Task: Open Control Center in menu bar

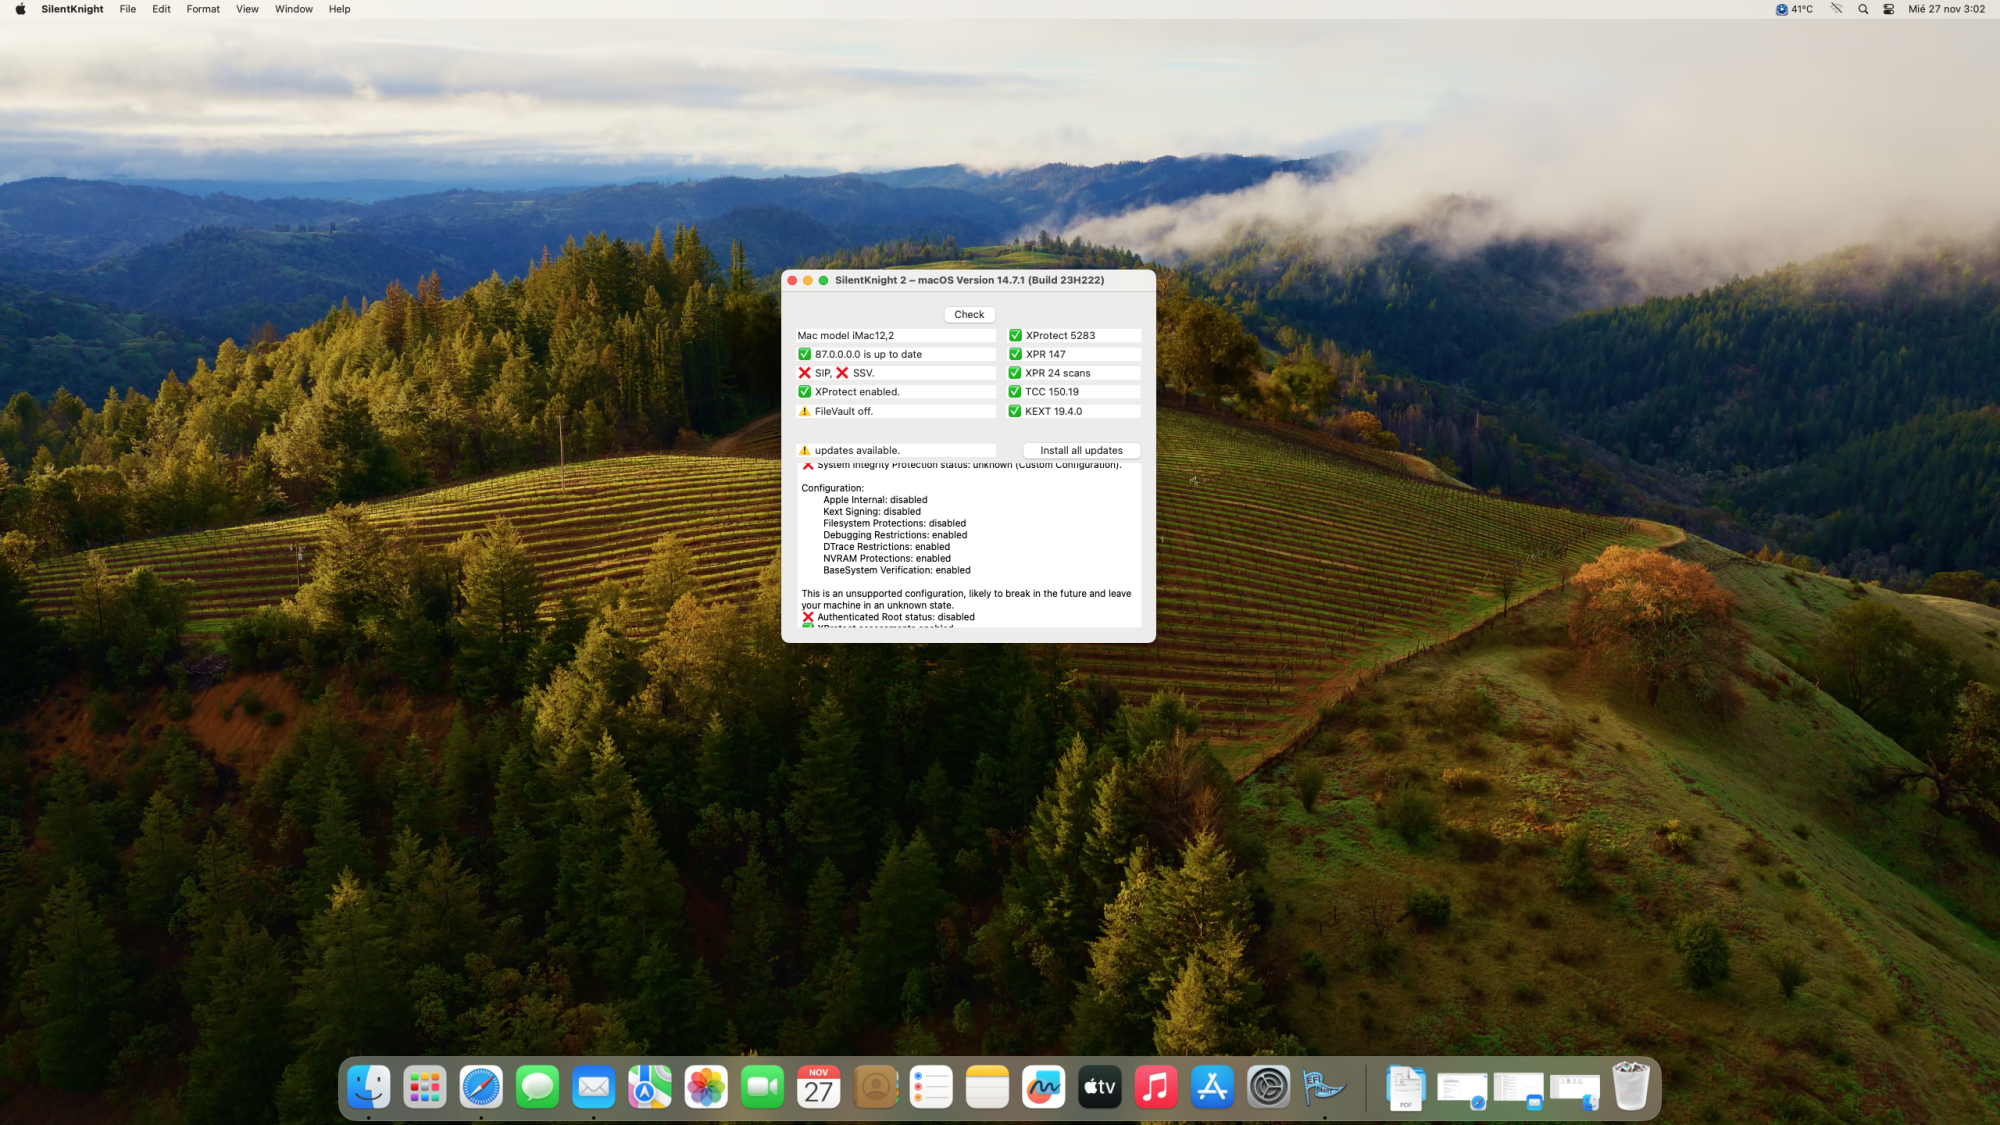Action: coord(1888,9)
